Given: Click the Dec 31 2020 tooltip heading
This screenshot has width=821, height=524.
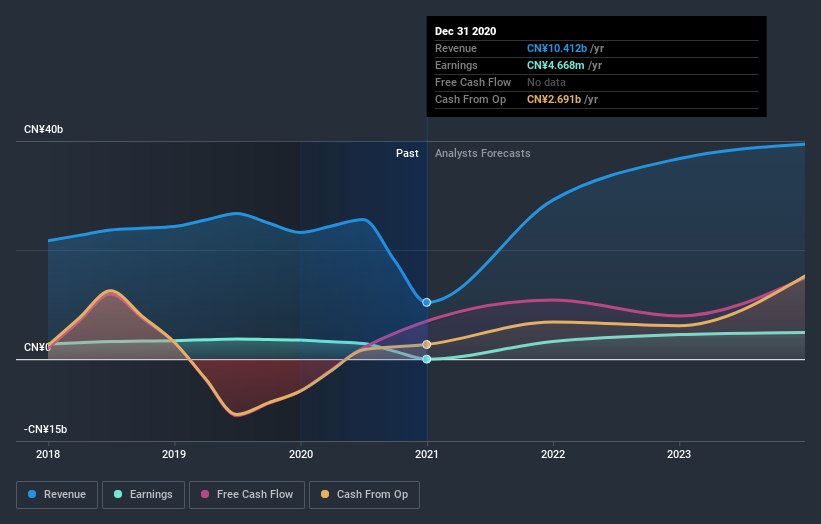Looking at the screenshot, I should pyautogui.click(x=465, y=31).
